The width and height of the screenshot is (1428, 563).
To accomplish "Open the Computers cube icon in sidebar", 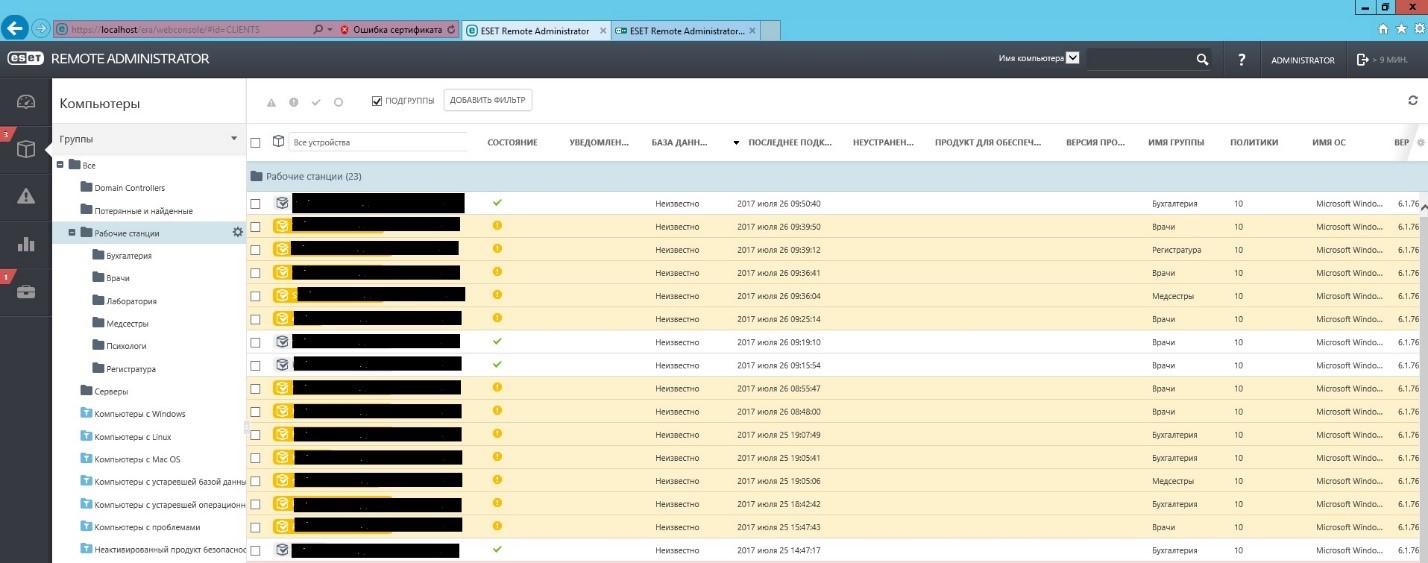I will coord(26,148).
